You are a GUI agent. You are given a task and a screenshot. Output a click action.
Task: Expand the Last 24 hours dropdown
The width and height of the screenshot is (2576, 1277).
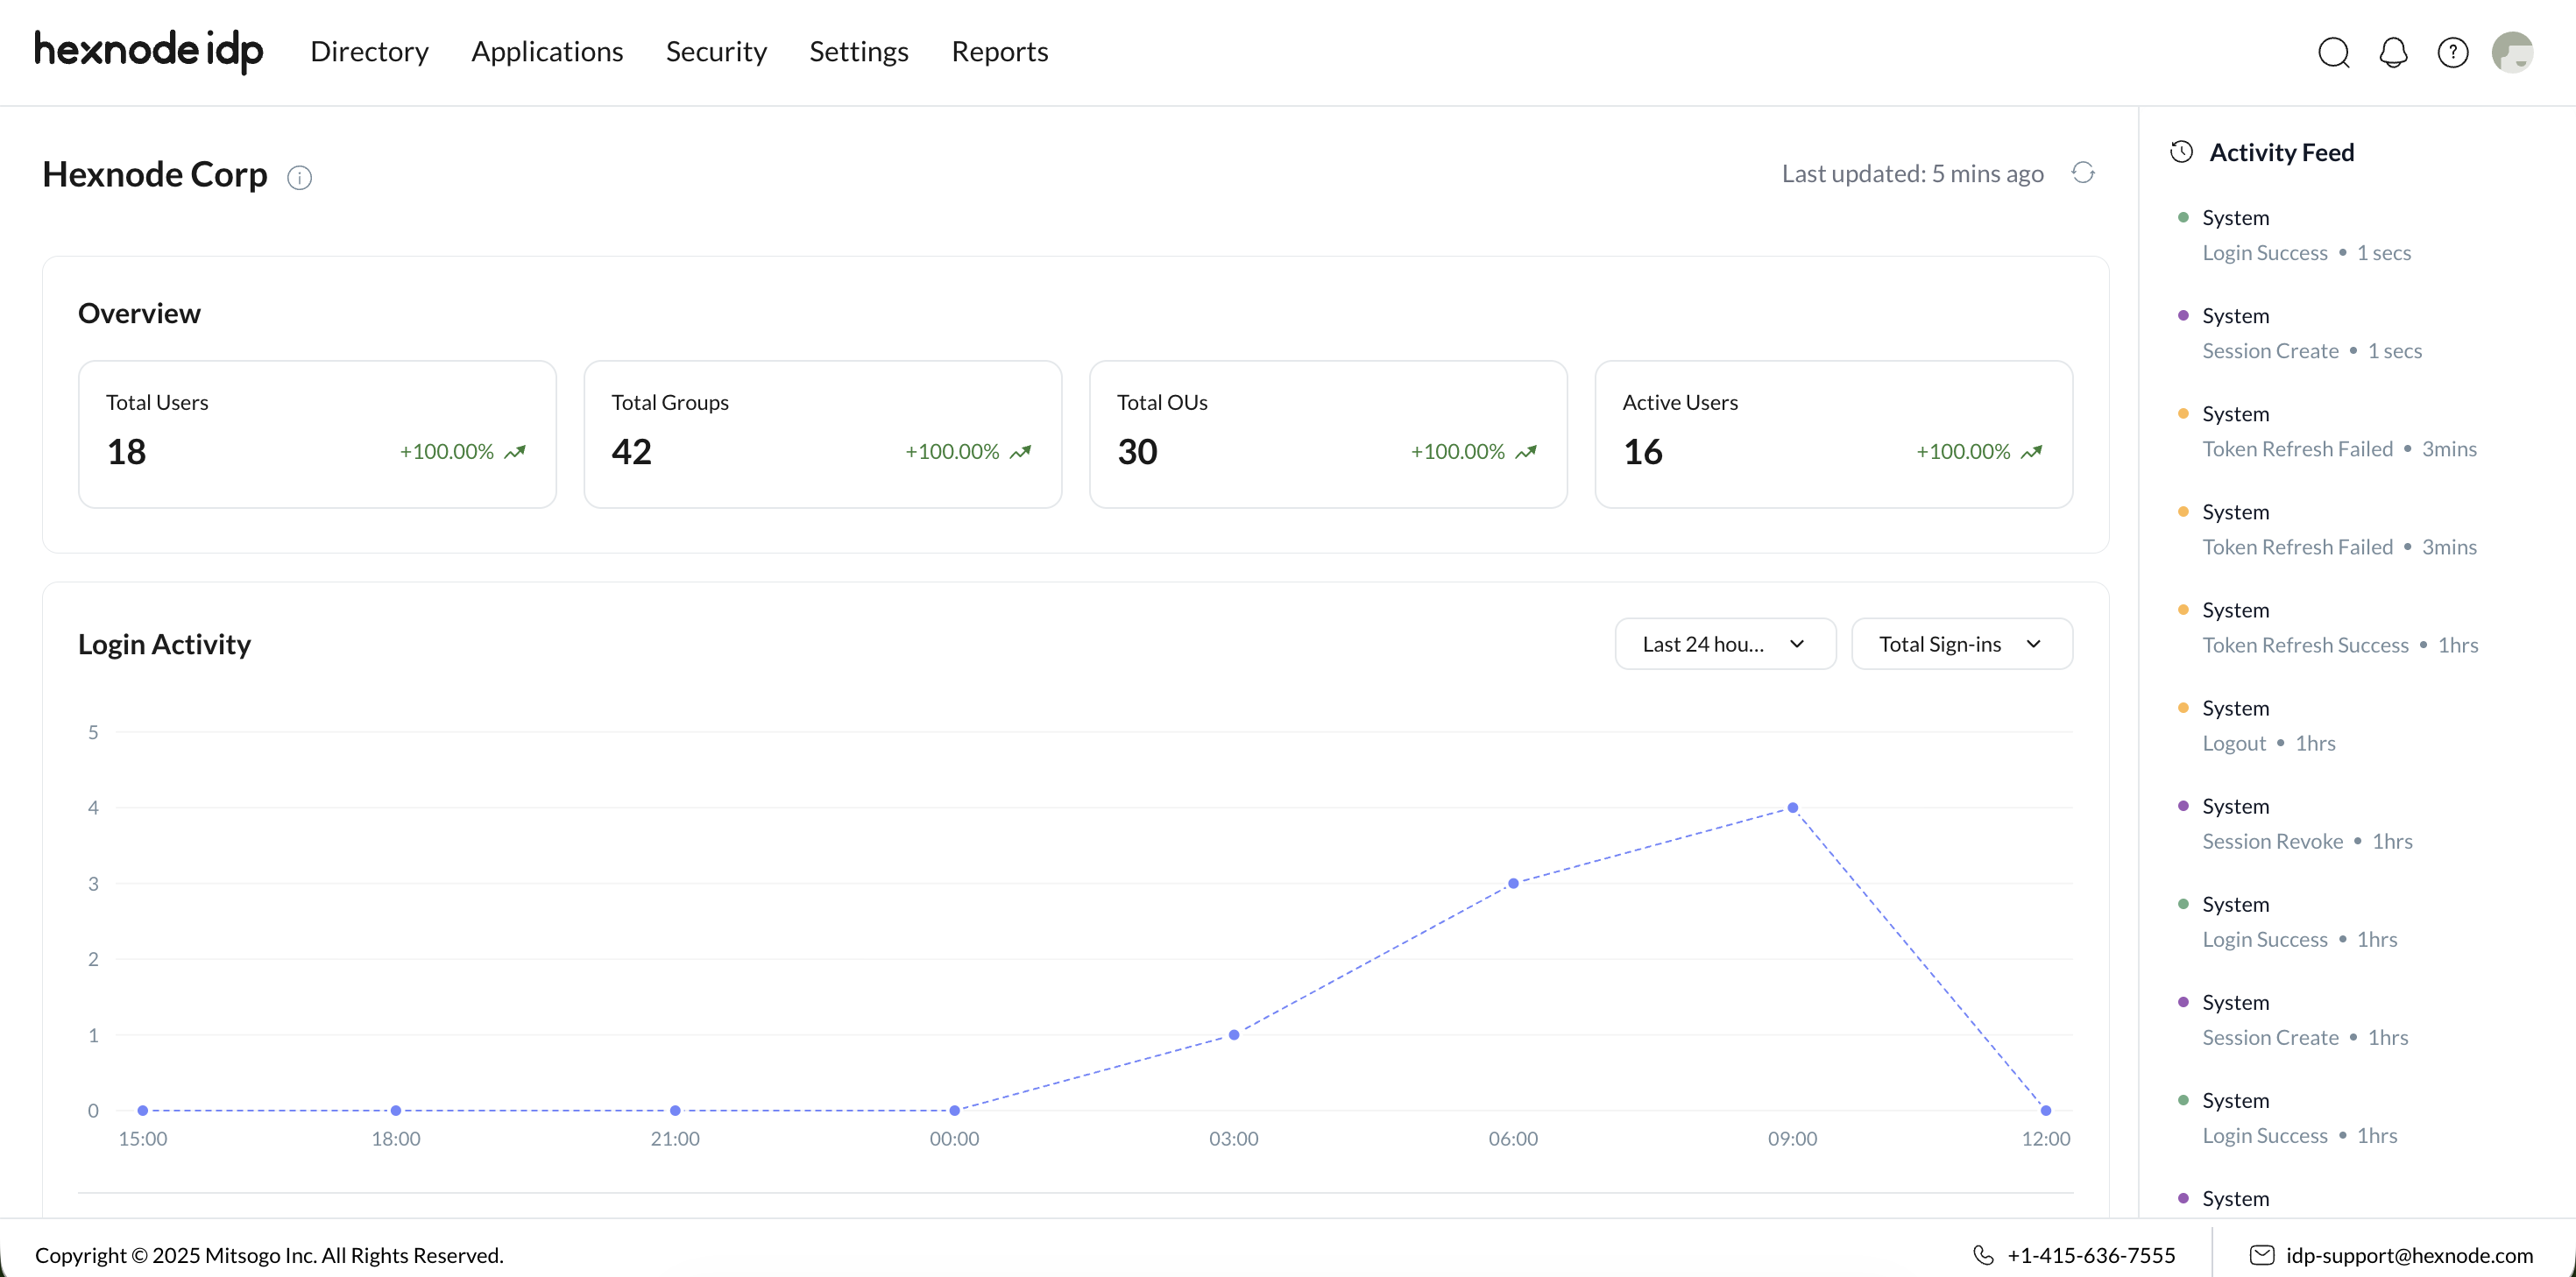(x=1725, y=644)
